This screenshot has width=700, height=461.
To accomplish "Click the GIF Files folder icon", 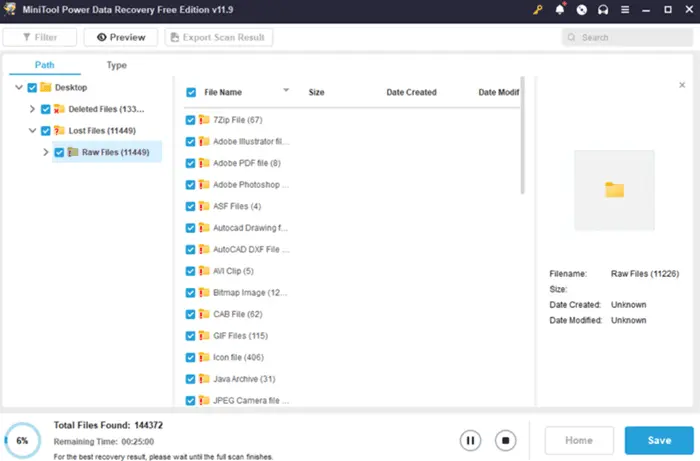I will point(204,336).
